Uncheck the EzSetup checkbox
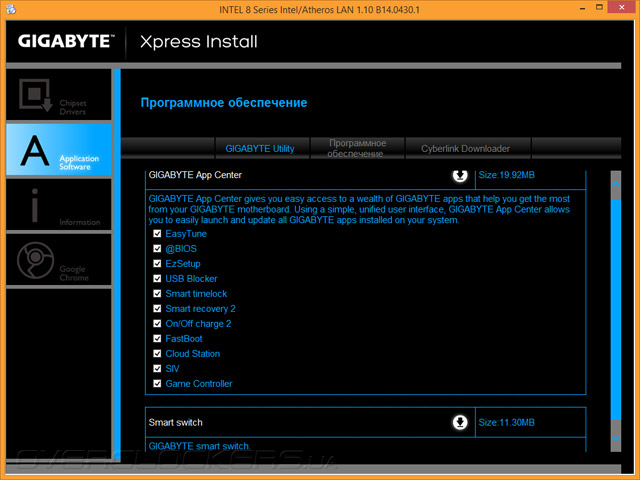The width and height of the screenshot is (640, 480). (157, 264)
